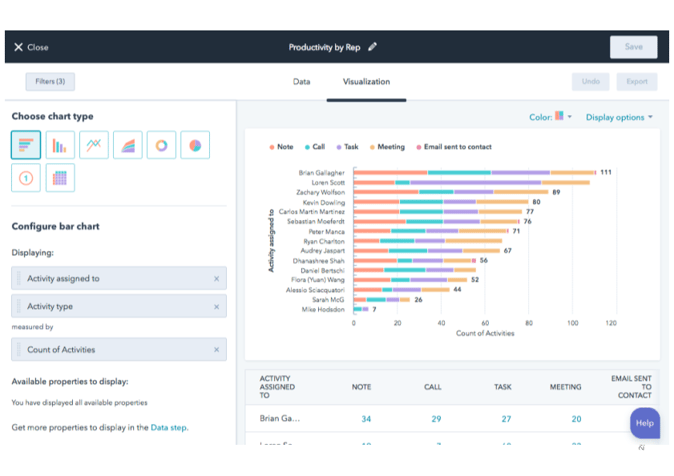Screen dimensions: 674x476
Task: Remove Count of Activities measure
Action: pyautogui.click(x=216, y=350)
